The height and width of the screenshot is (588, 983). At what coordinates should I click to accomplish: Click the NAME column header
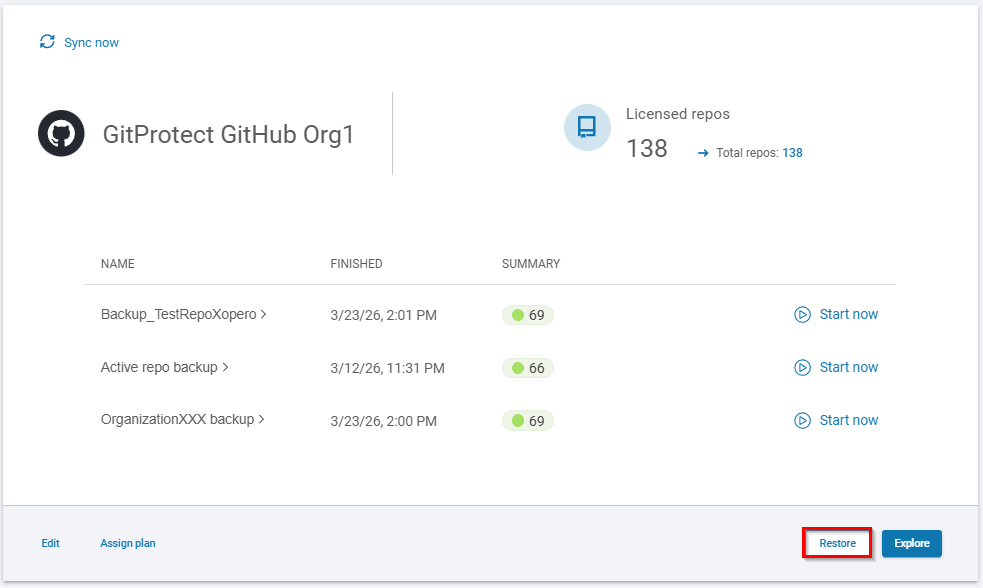tap(117, 264)
